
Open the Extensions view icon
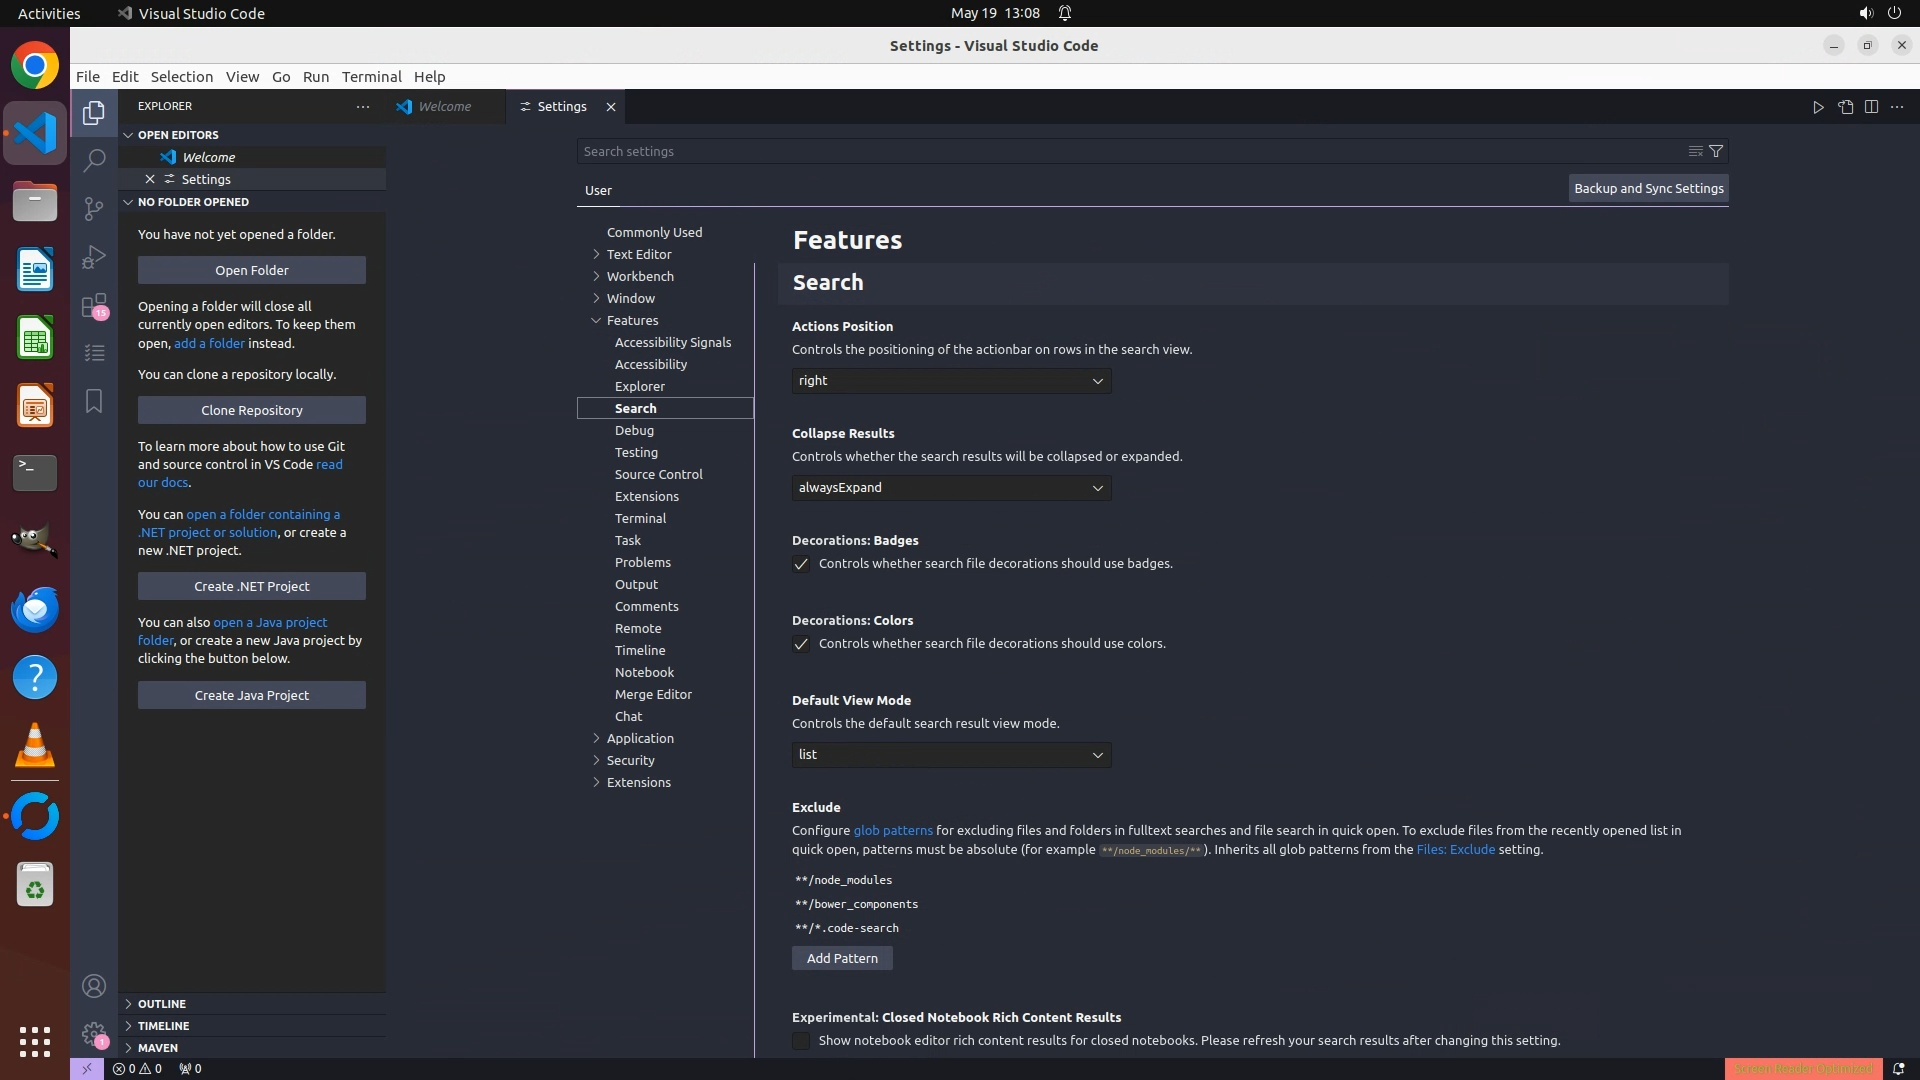coord(94,305)
